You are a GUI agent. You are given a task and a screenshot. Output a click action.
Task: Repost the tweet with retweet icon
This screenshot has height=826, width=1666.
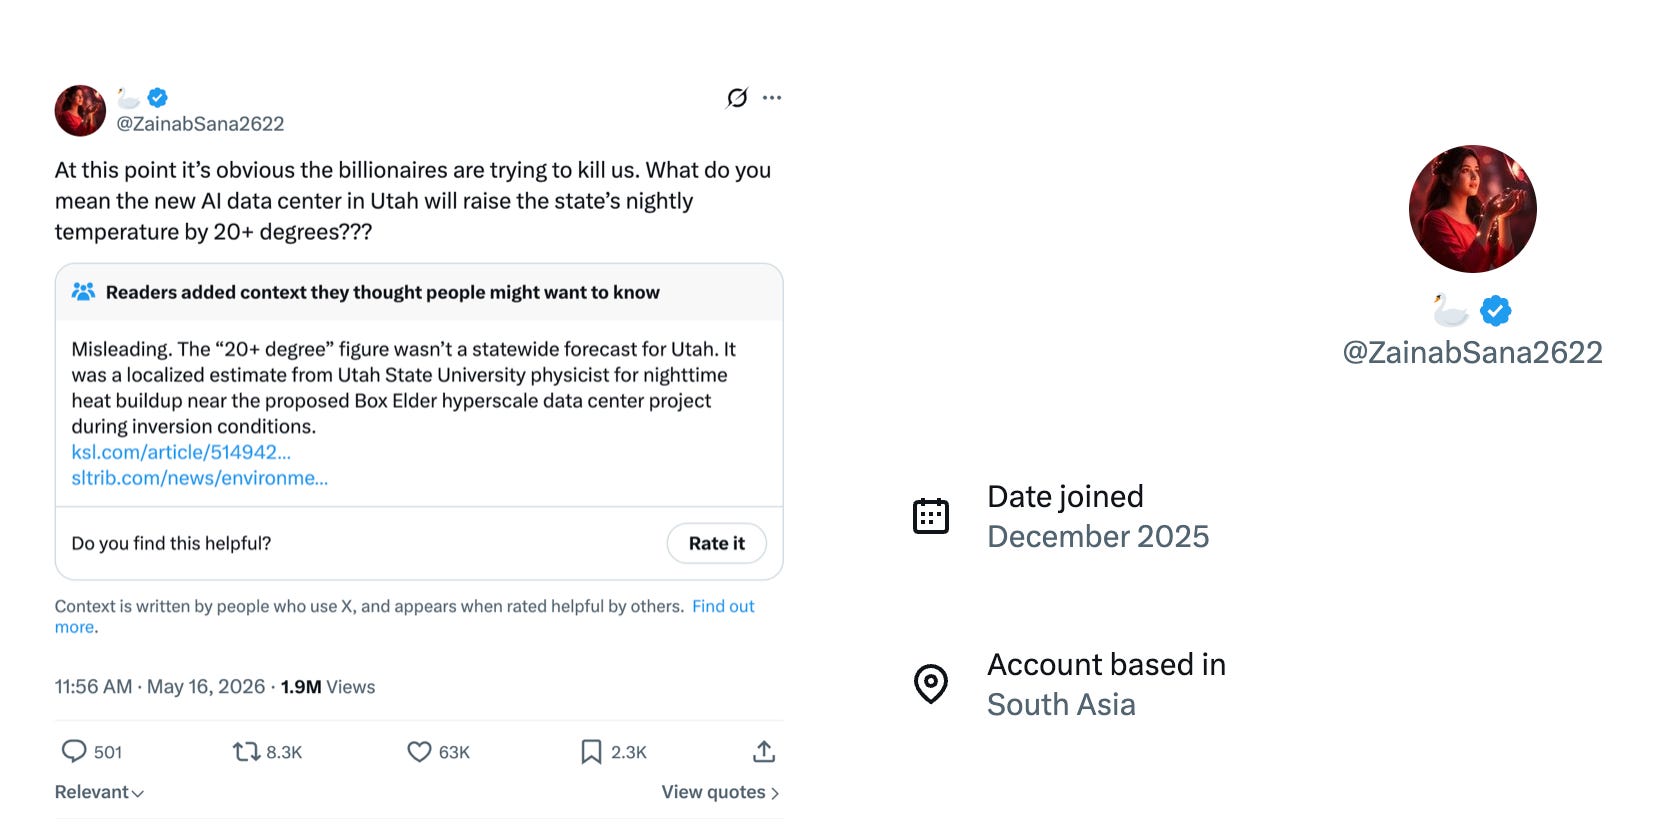[246, 751]
